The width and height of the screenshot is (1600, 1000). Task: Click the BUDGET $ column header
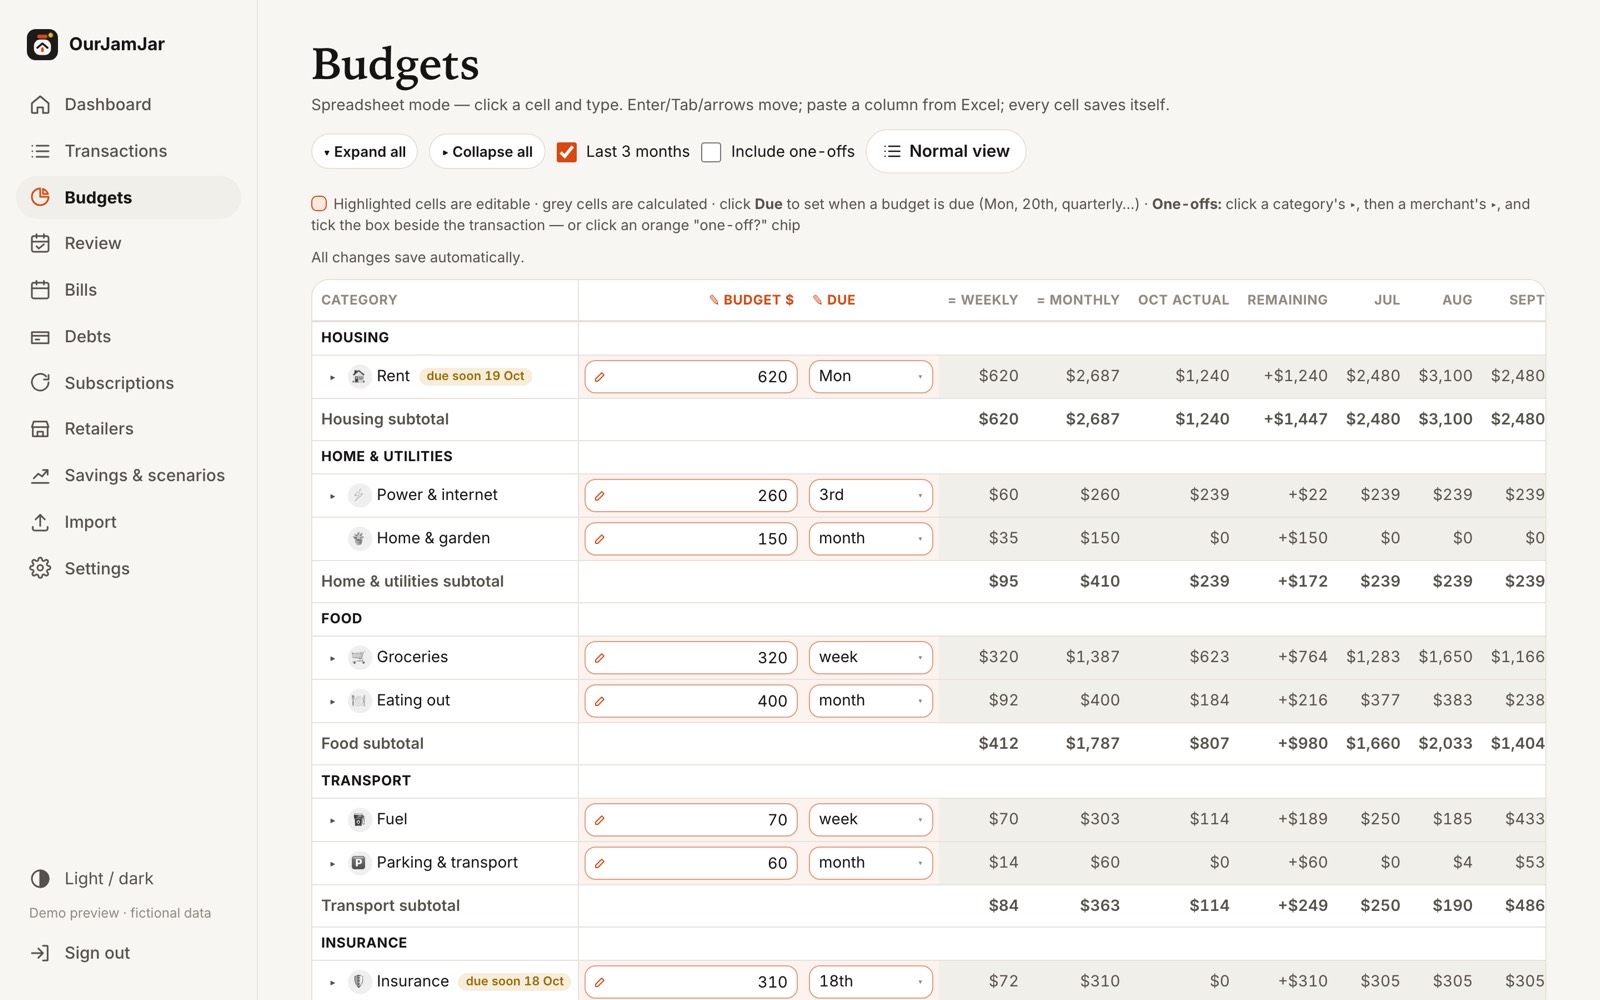[x=752, y=300]
